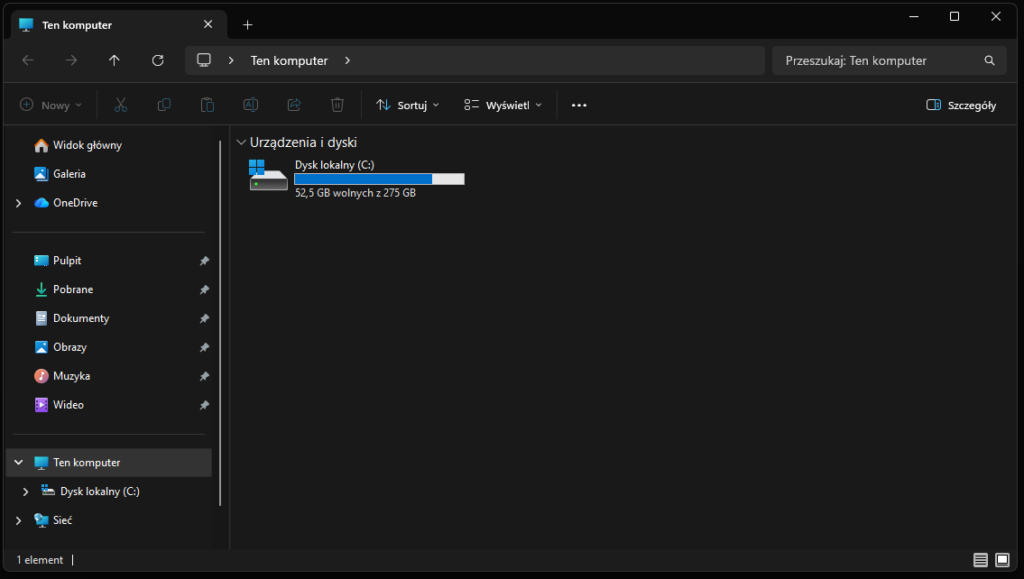Click the Rename icon in toolbar
The height and width of the screenshot is (579, 1024).
coord(251,105)
